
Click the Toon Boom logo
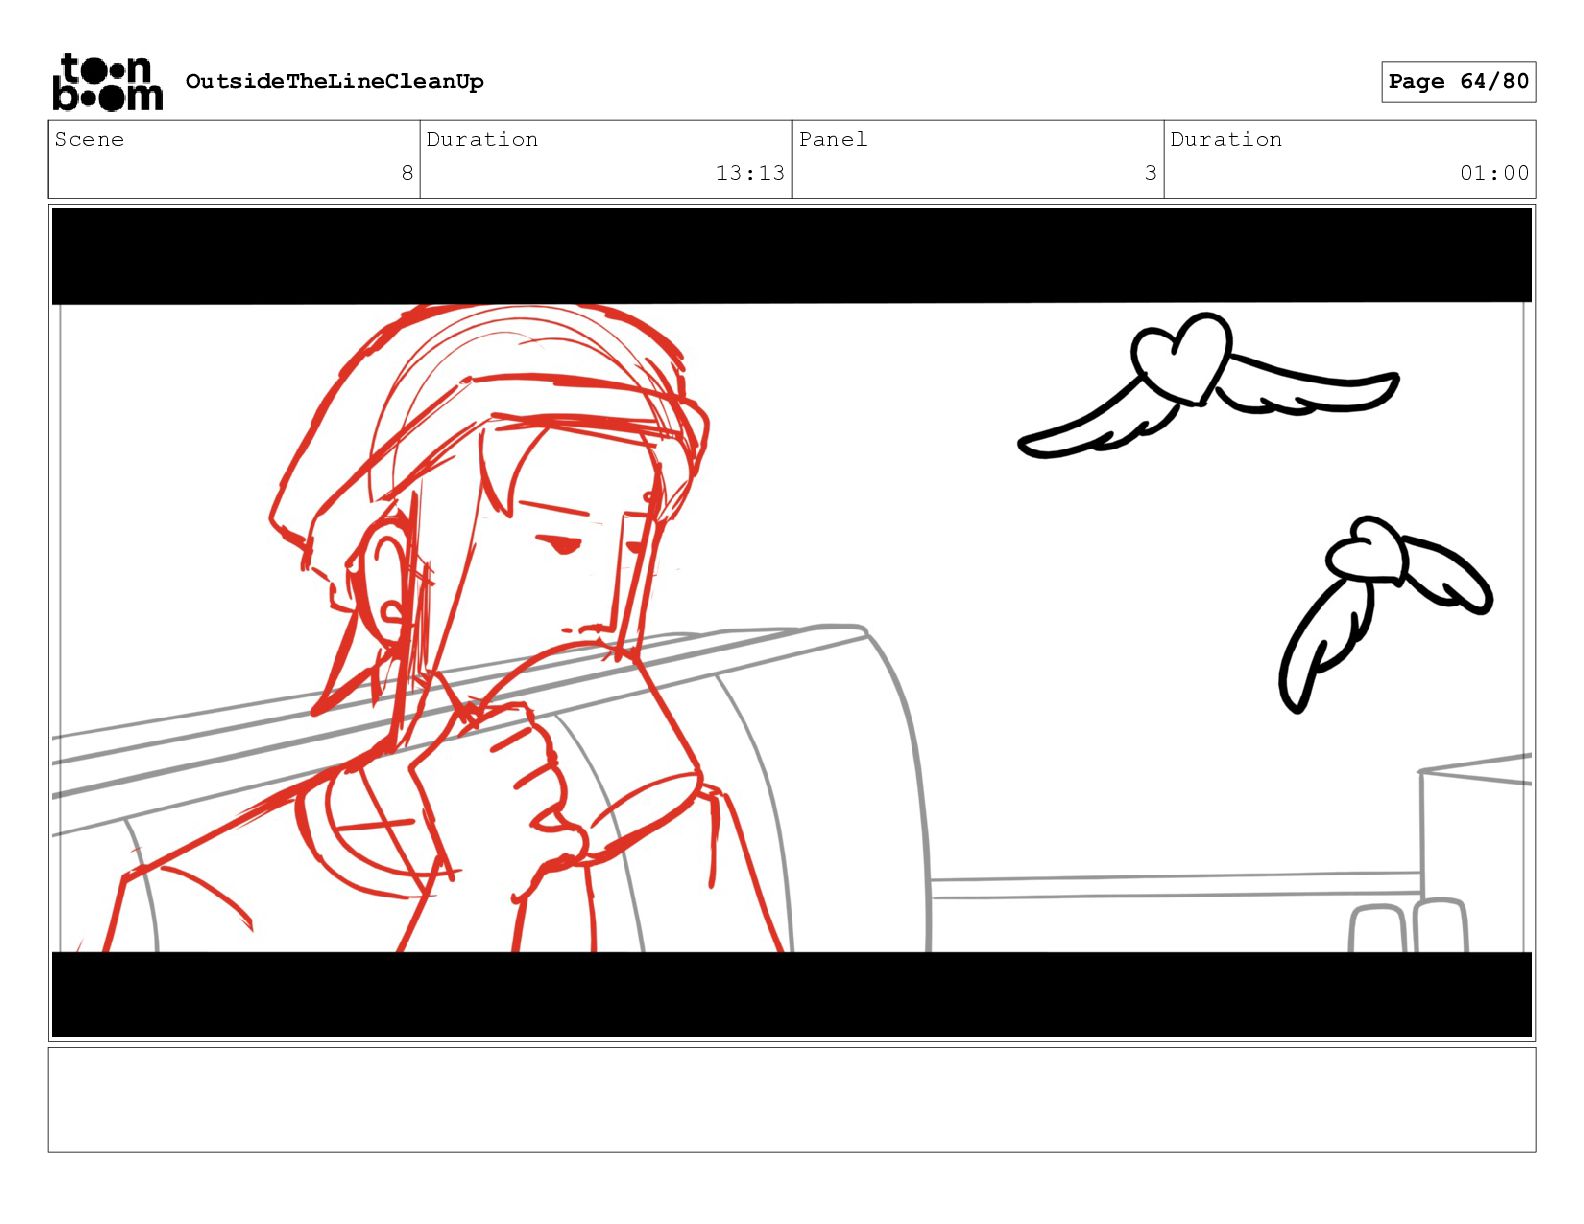click(x=107, y=81)
